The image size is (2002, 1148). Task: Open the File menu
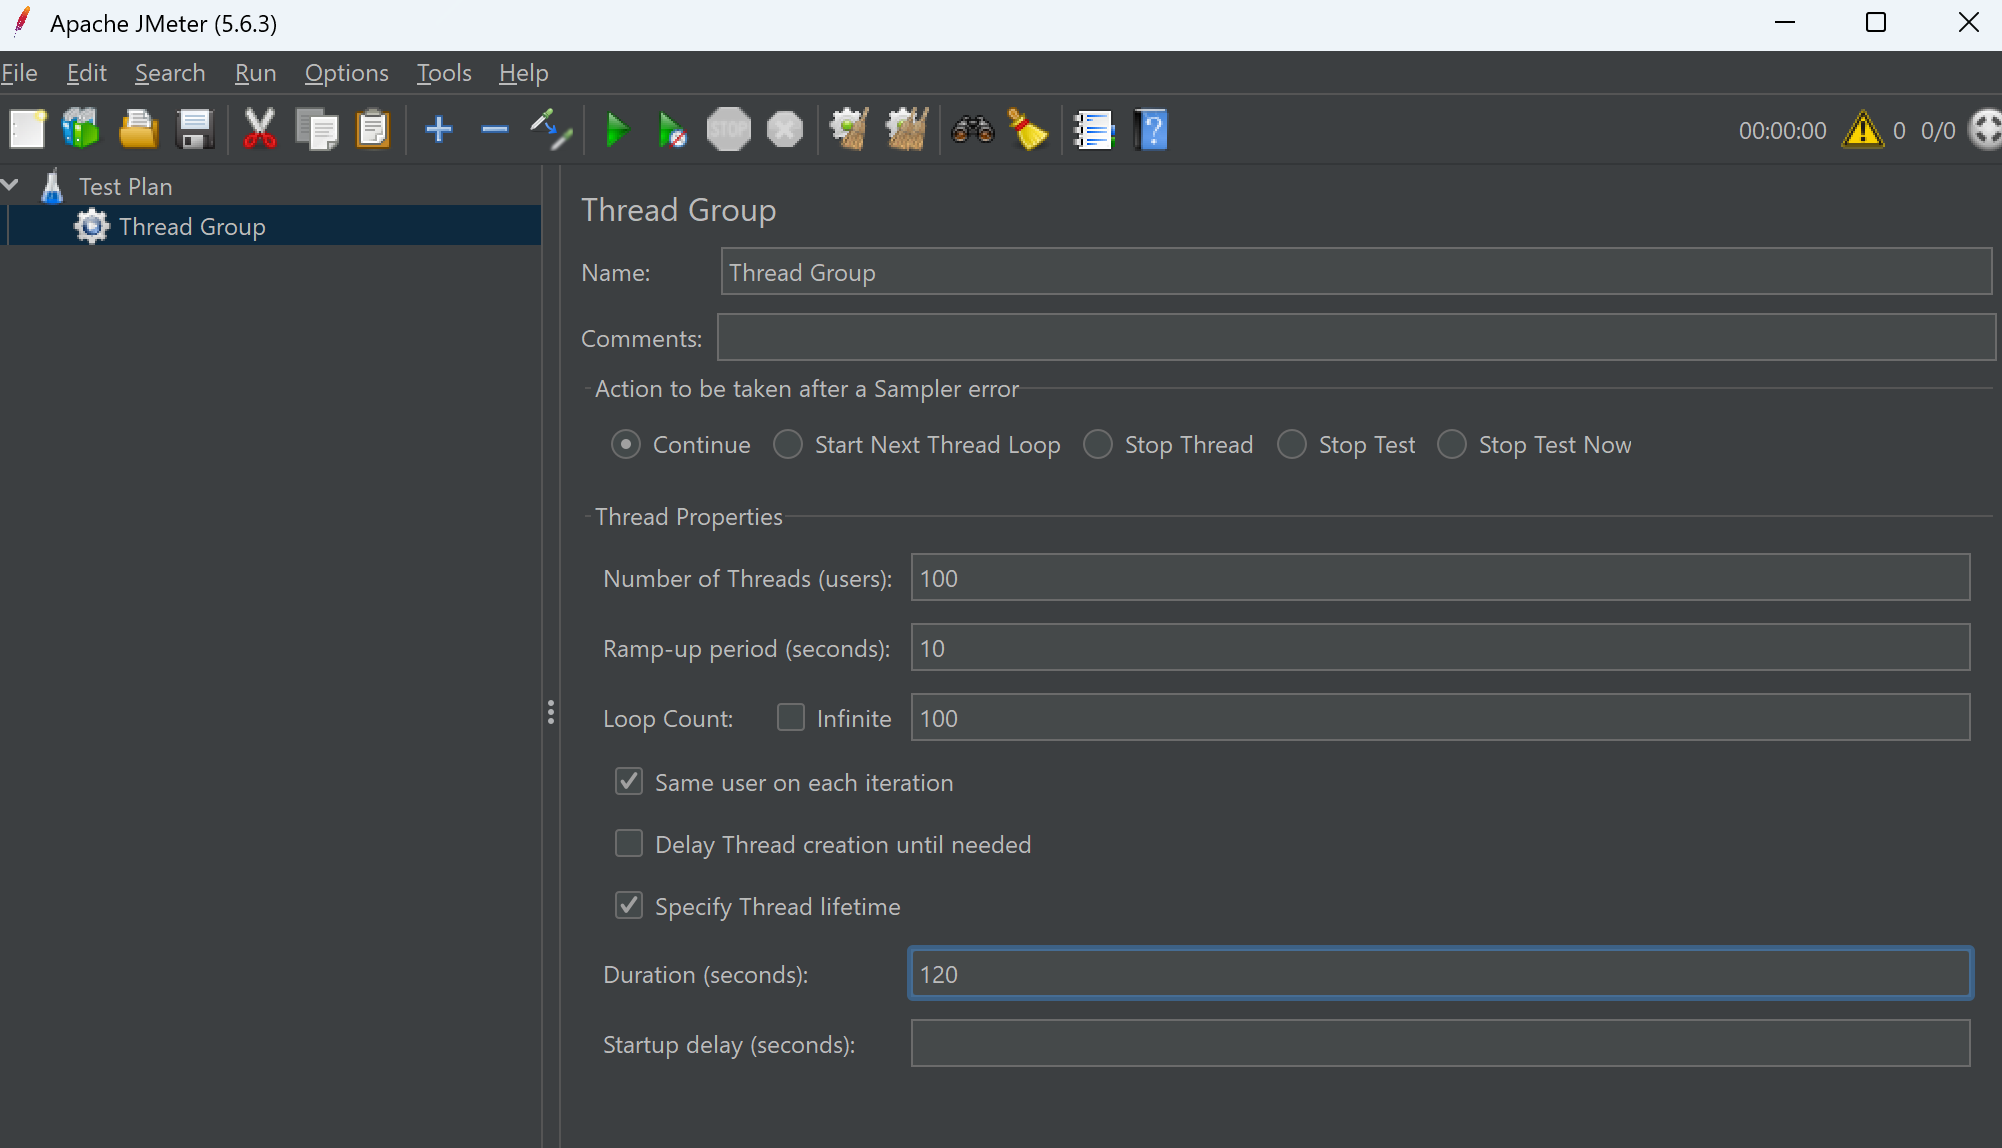coord(19,73)
